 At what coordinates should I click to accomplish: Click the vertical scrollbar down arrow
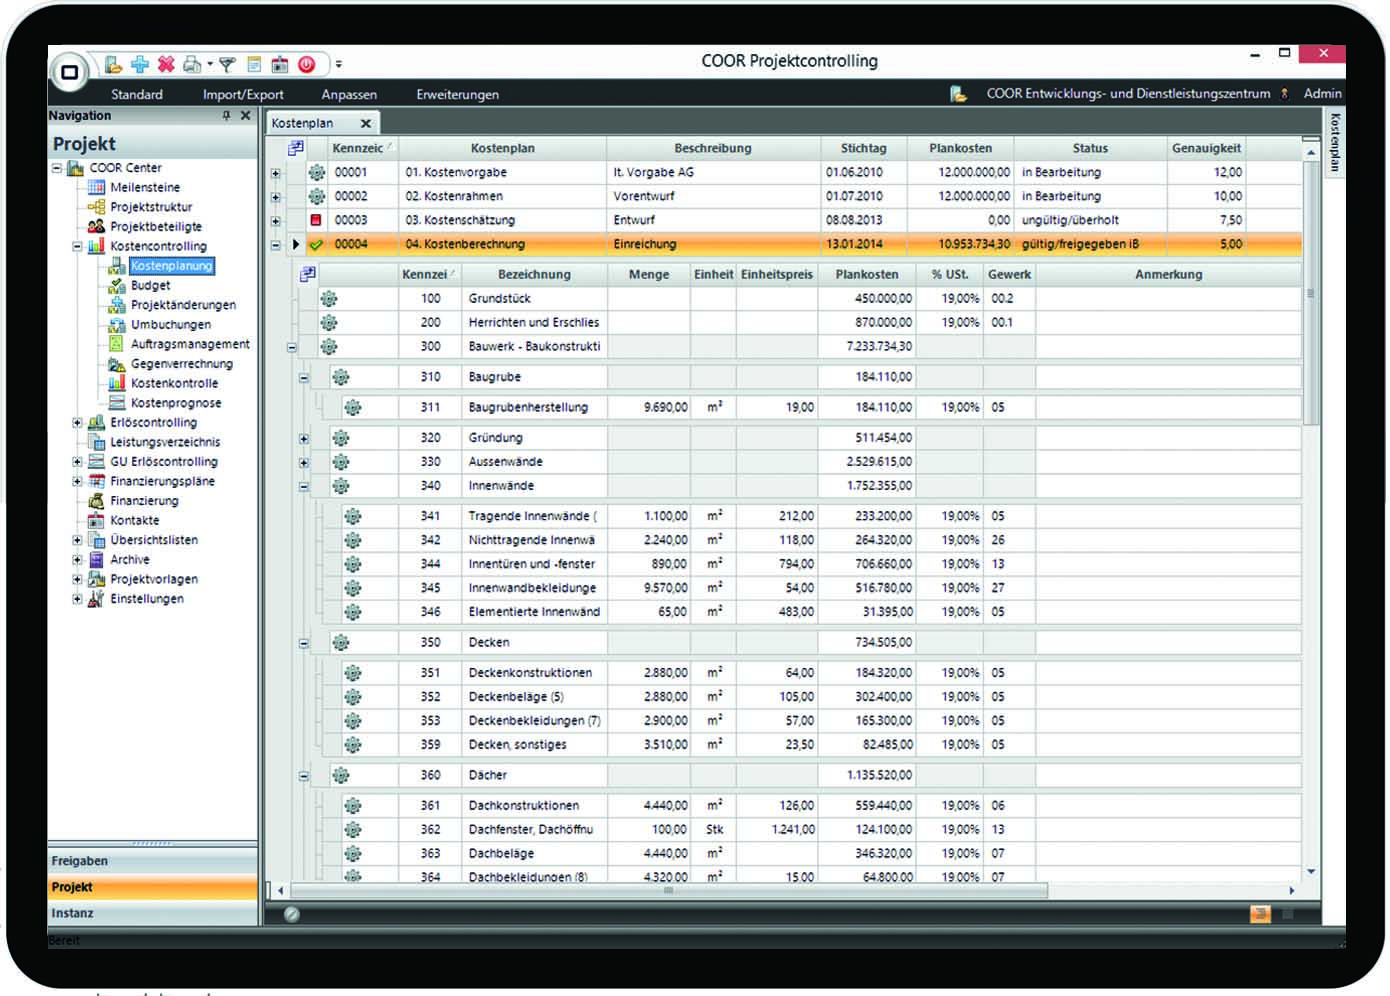click(x=1311, y=872)
